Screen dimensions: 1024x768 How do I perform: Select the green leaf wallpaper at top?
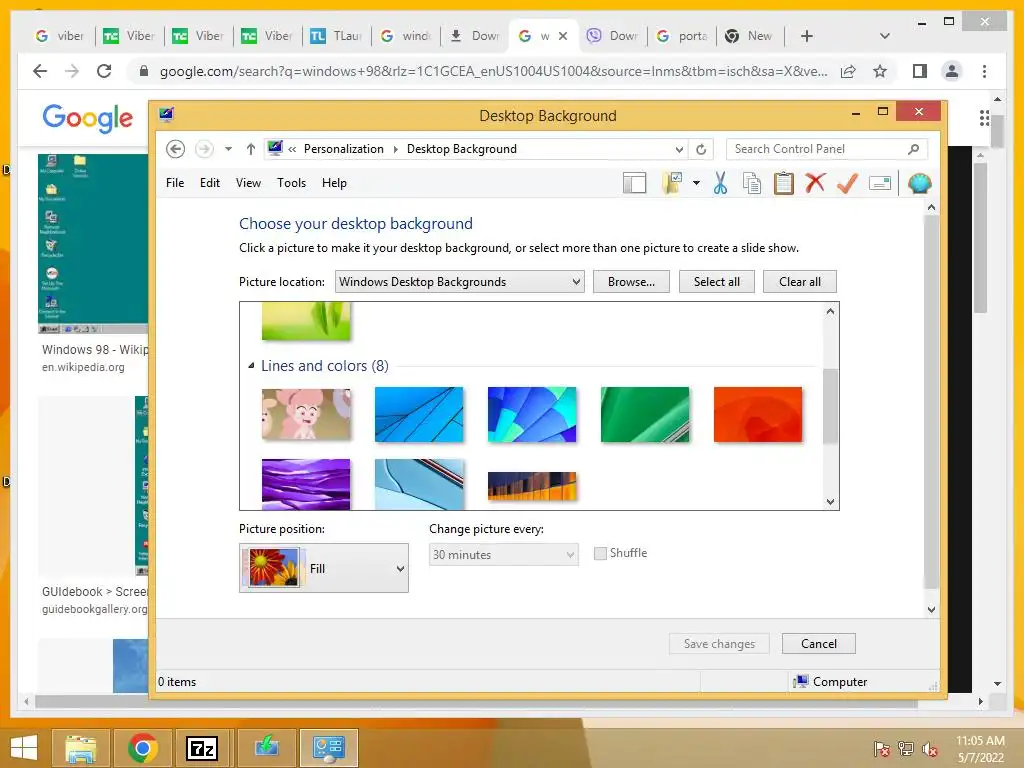[306, 321]
